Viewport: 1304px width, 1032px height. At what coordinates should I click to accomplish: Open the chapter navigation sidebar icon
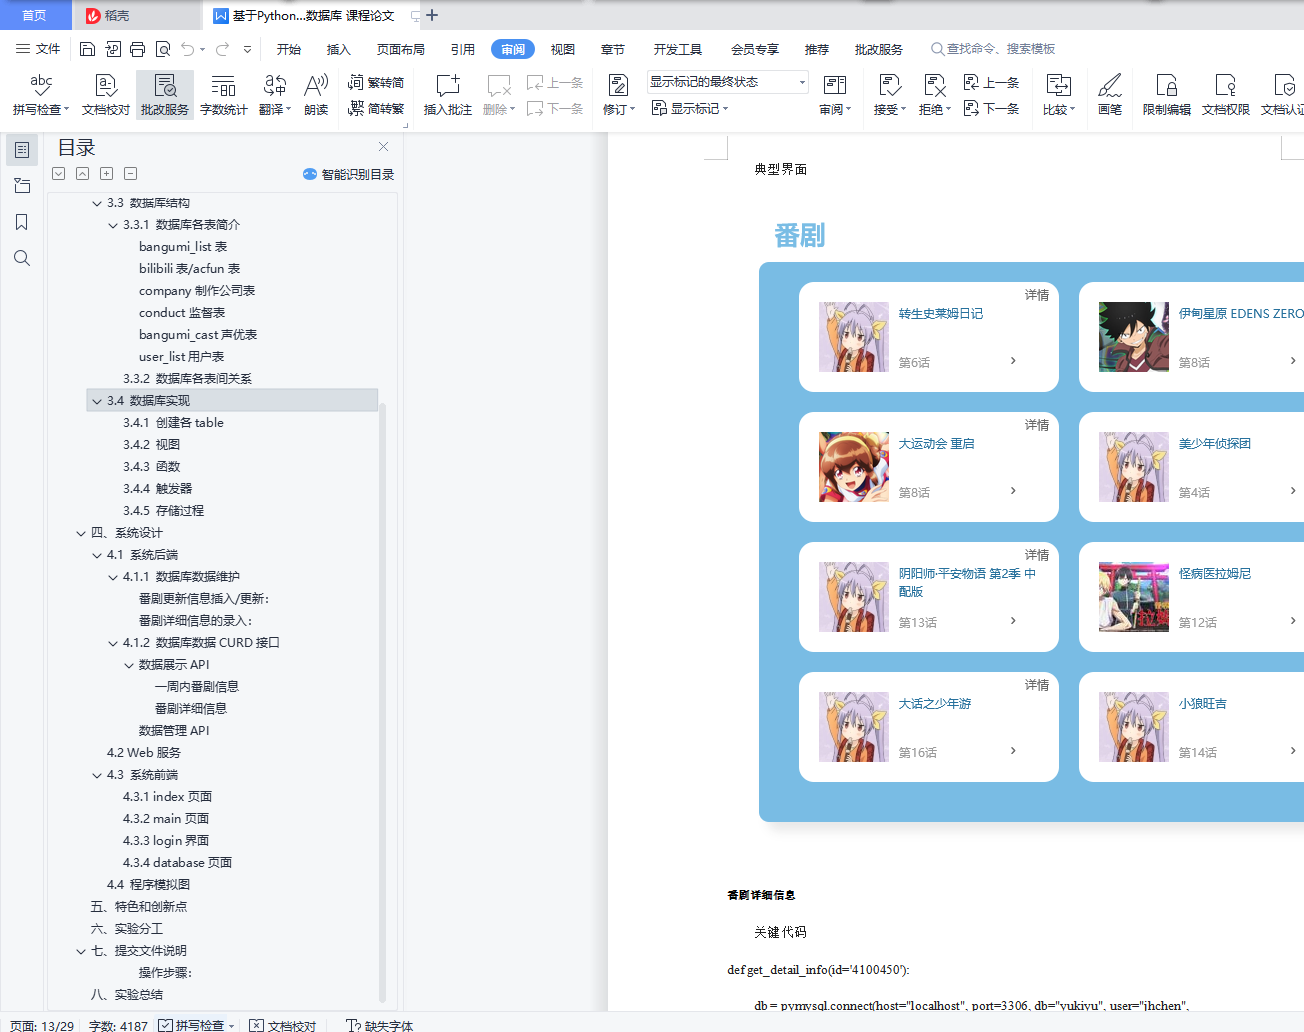pyautogui.click(x=22, y=186)
